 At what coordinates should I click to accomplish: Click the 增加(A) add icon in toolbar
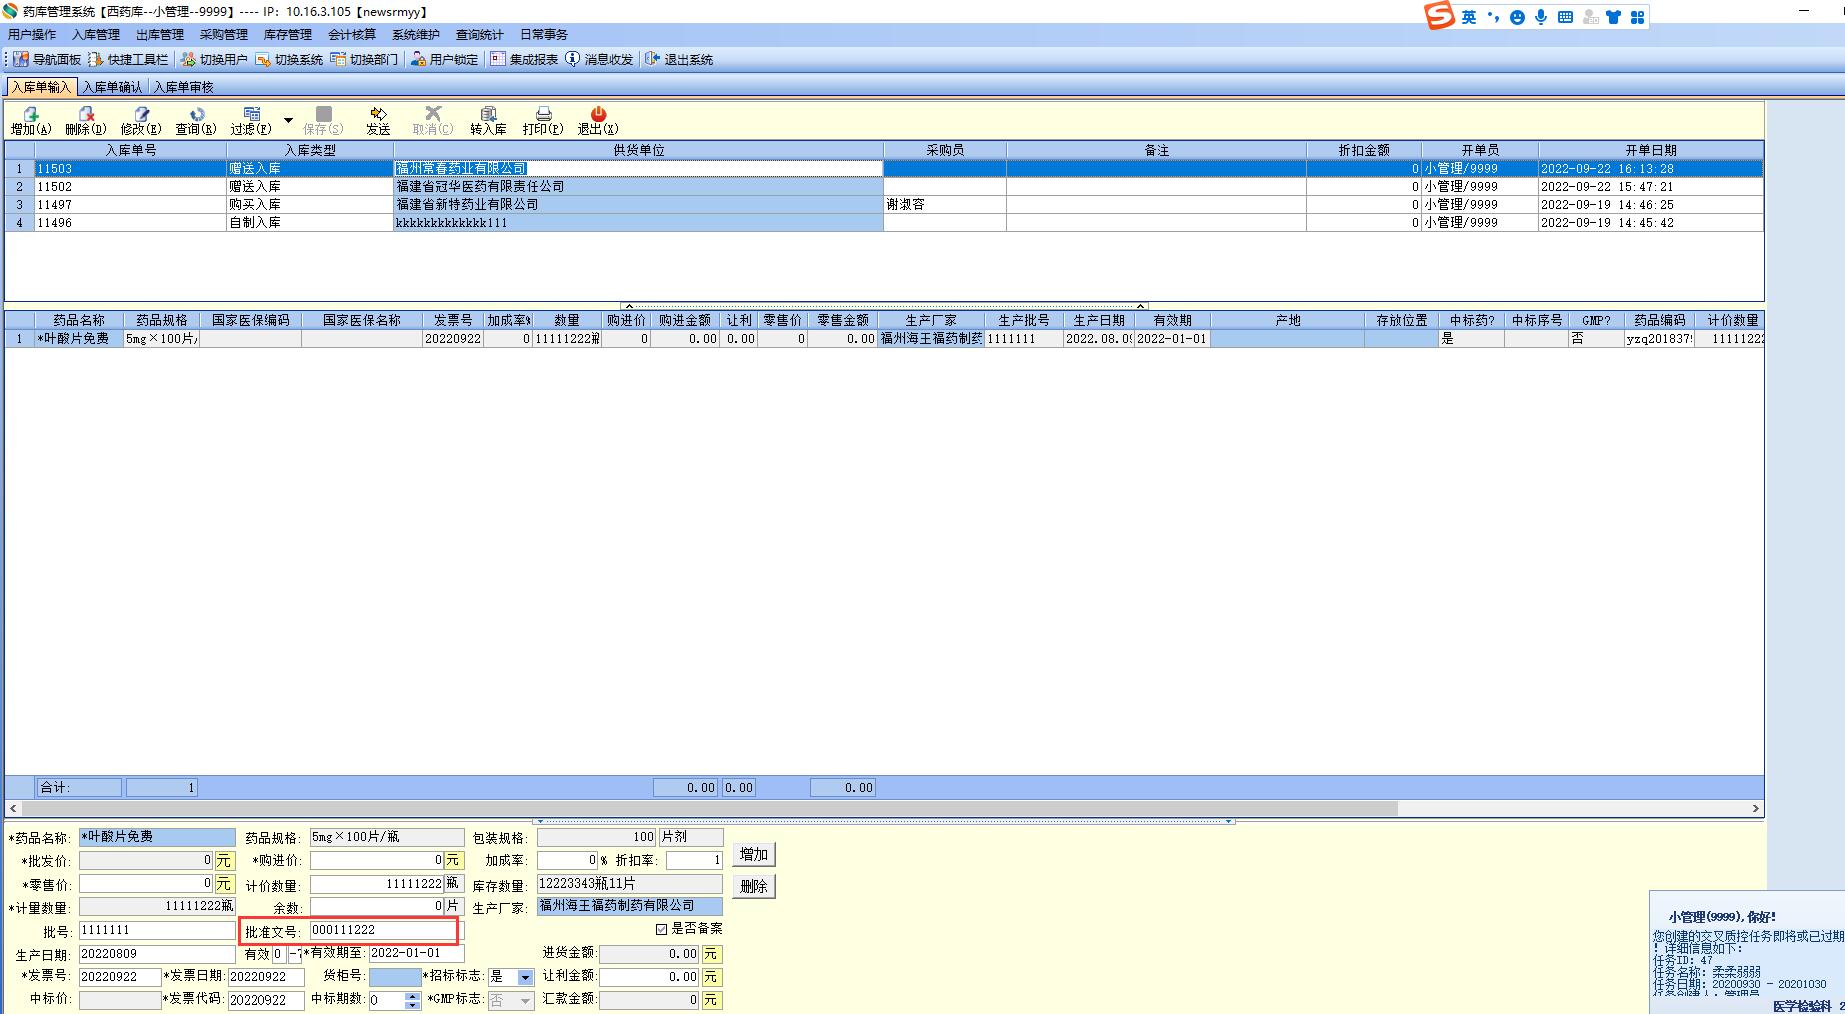pos(31,121)
